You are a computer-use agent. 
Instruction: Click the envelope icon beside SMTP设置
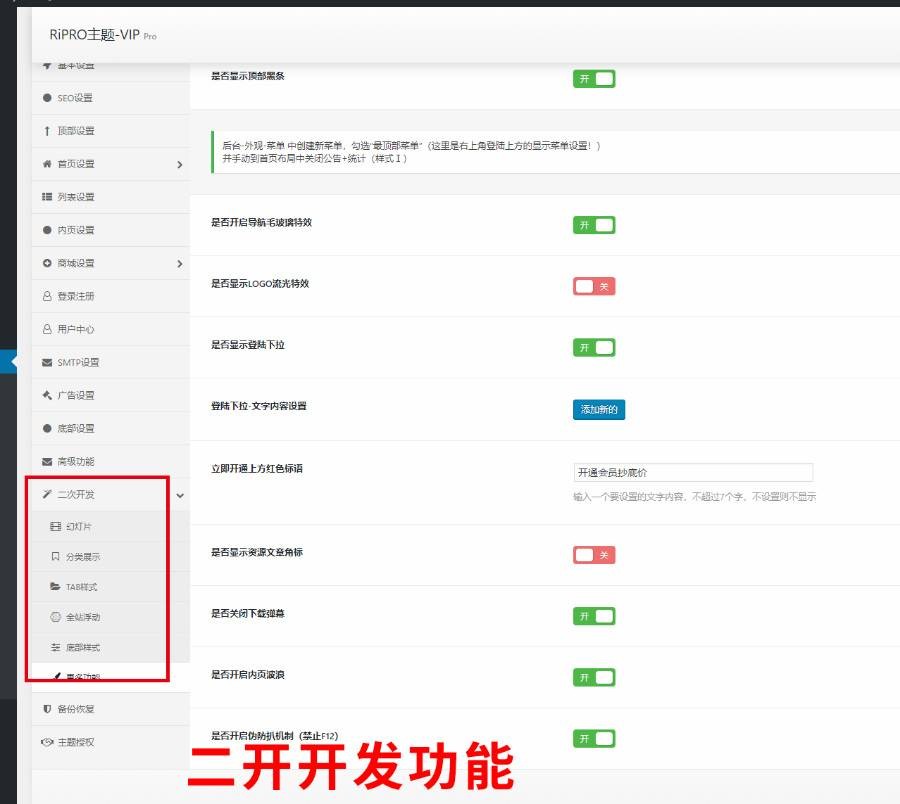coord(47,362)
